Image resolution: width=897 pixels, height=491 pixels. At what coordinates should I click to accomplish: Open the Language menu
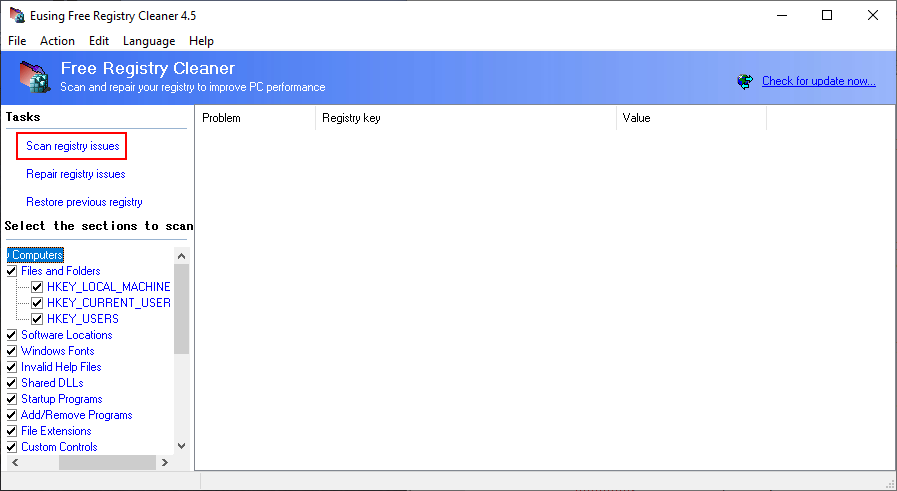(x=148, y=41)
